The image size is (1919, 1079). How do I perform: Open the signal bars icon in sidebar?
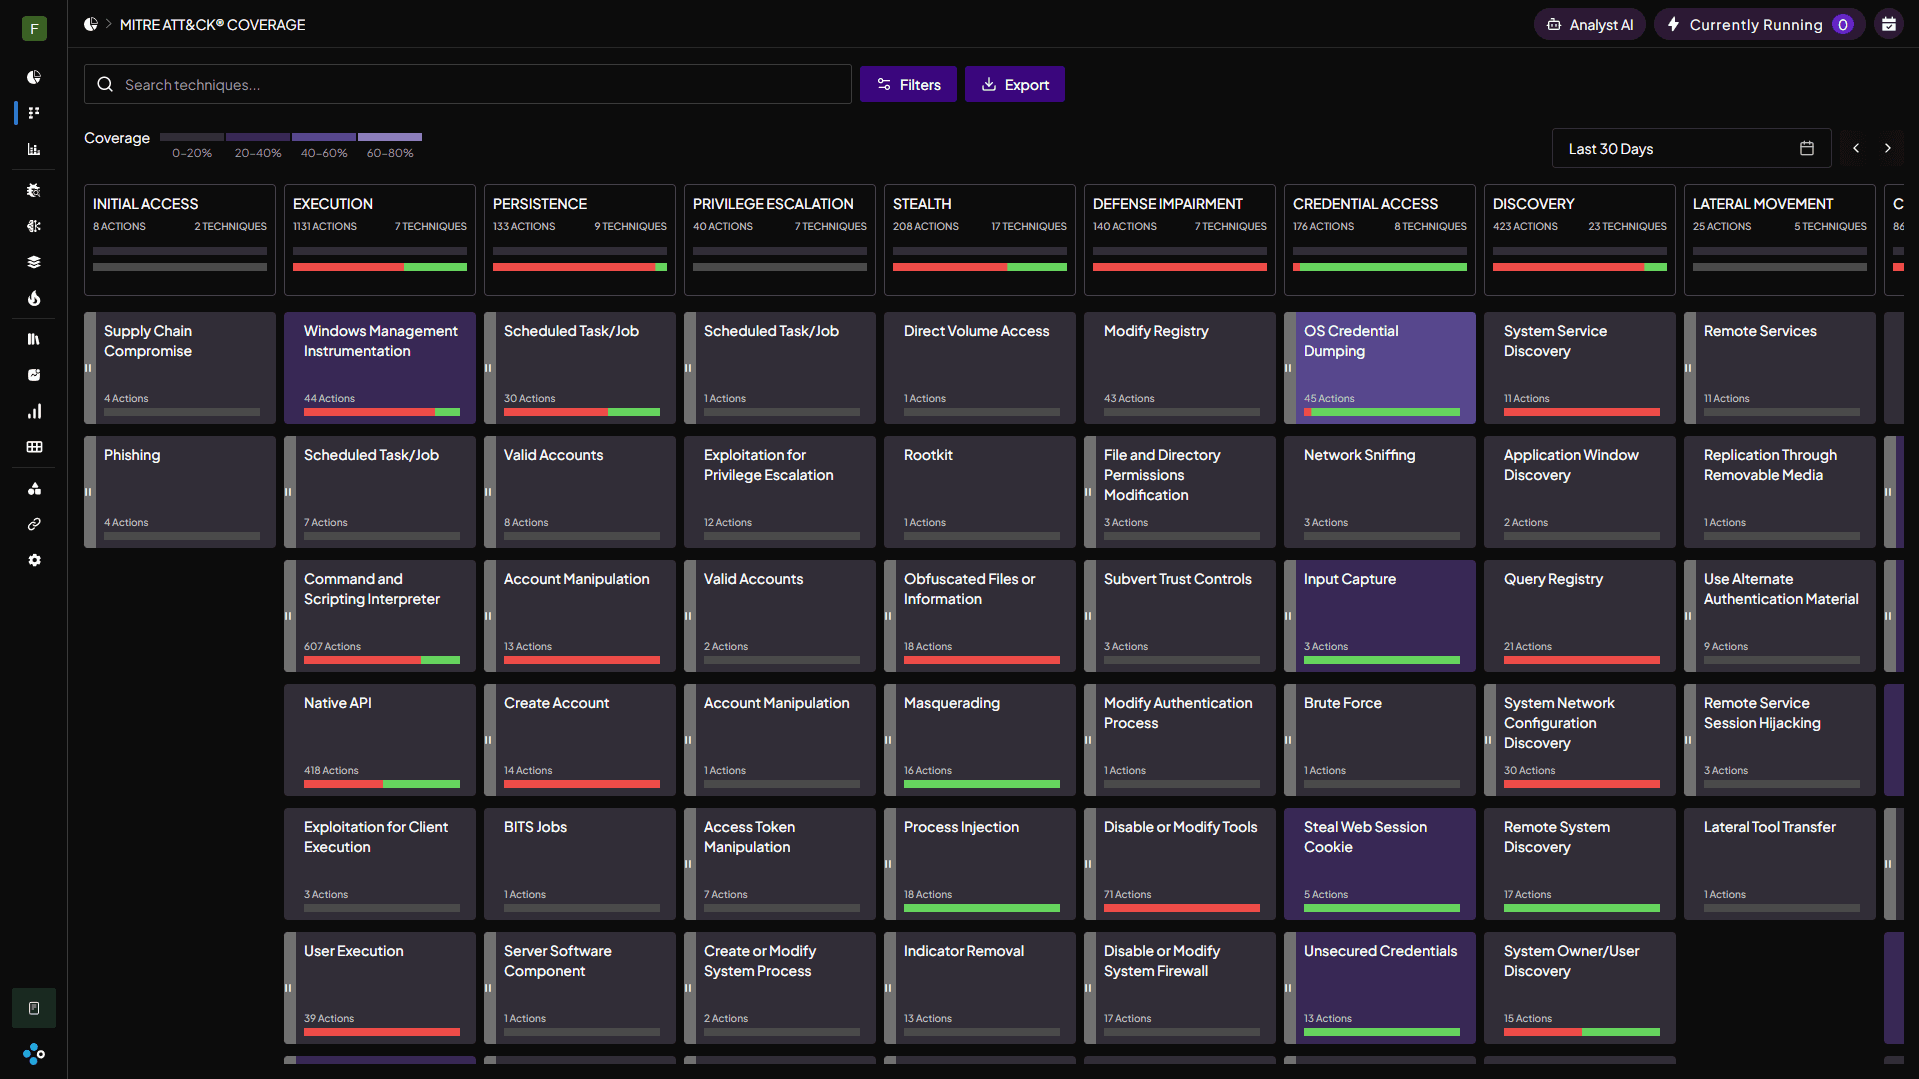pos(34,411)
